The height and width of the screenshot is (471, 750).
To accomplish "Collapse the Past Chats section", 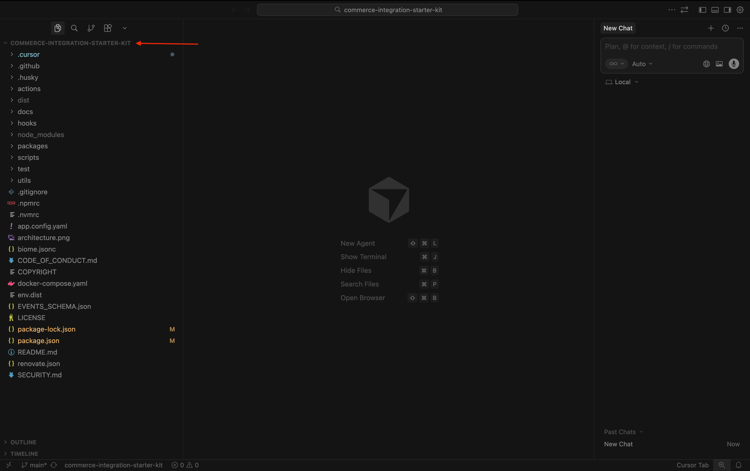I will tap(623, 432).
